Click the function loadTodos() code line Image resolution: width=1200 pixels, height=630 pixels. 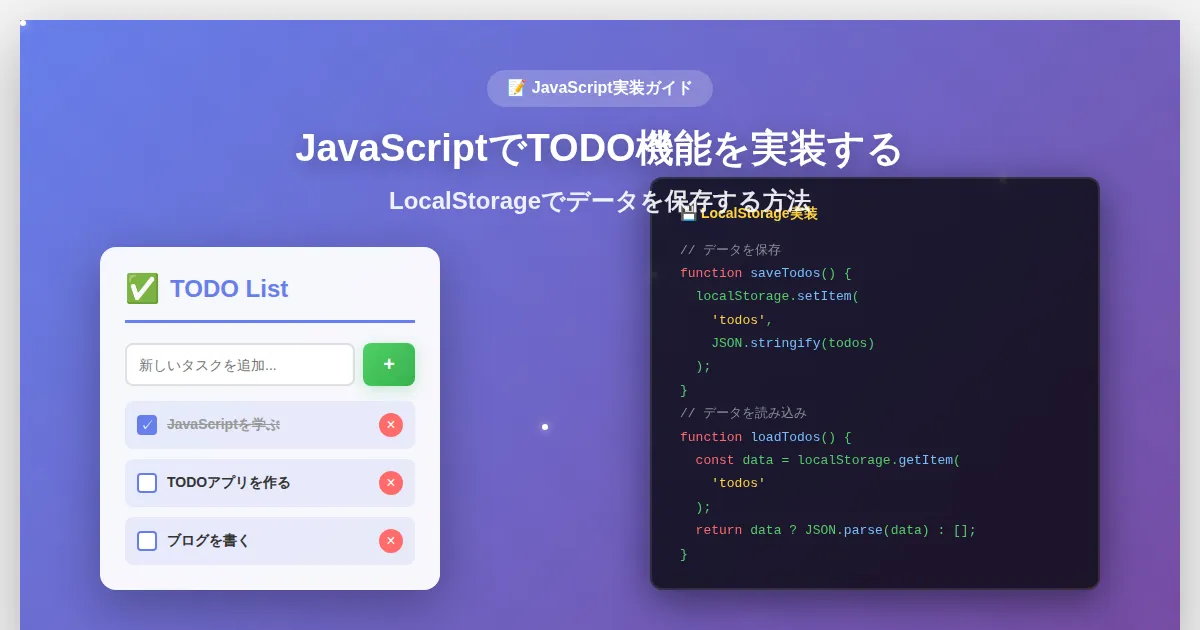pyautogui.click(x=765, y=438)
